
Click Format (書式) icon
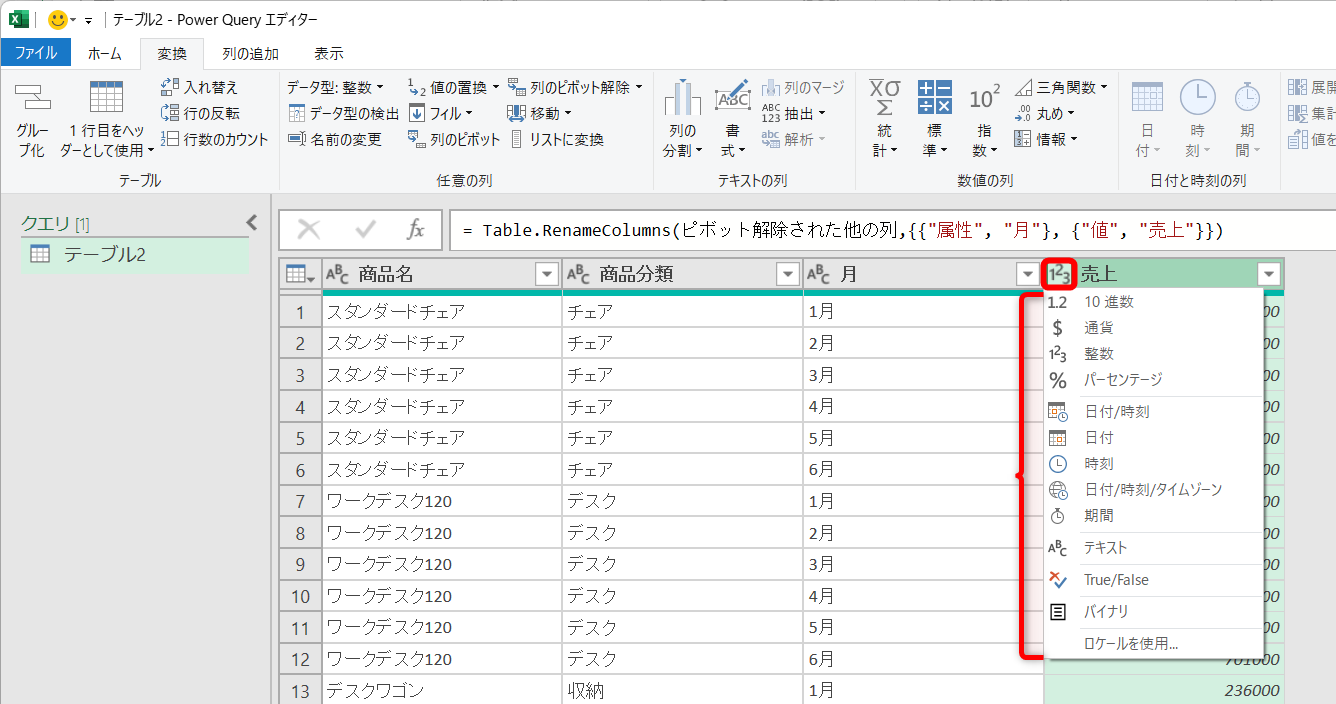(x=732, y=98)
